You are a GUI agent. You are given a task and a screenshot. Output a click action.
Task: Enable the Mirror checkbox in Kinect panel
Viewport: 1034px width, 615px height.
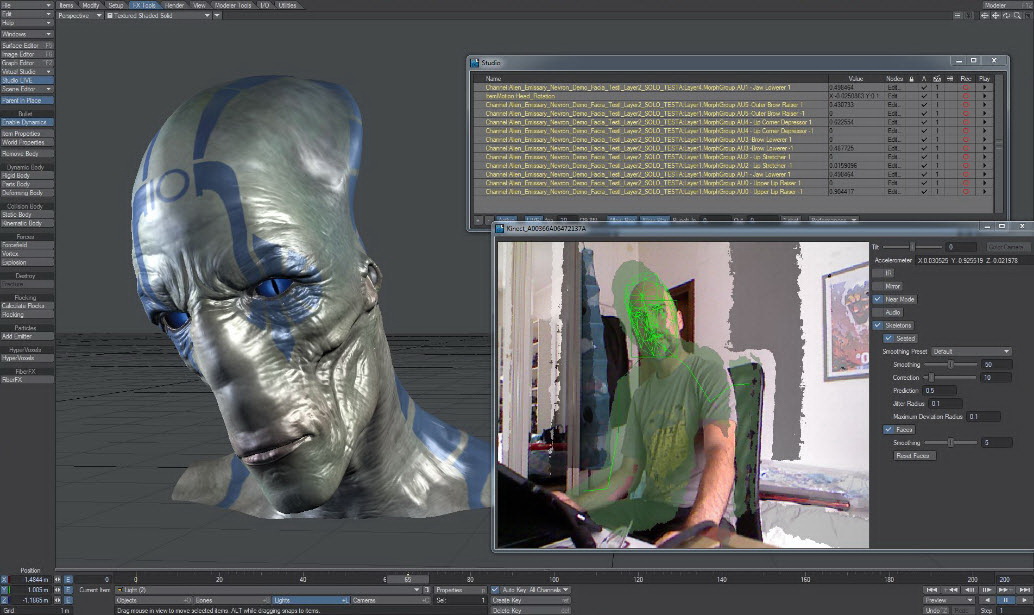[x=878, y=286]
